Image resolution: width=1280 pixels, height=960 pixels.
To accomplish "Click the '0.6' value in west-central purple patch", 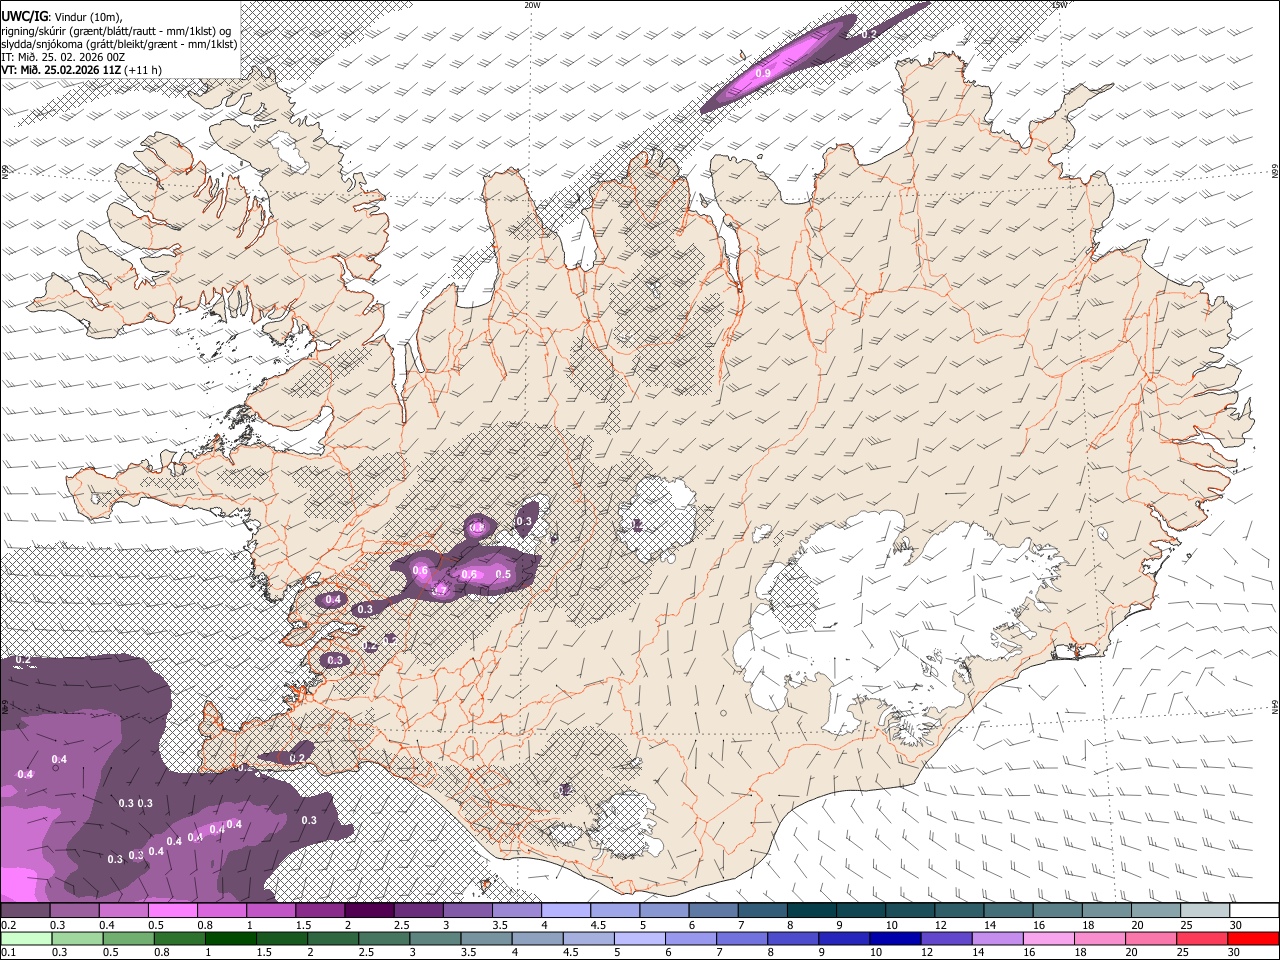I will coord(420,571).
